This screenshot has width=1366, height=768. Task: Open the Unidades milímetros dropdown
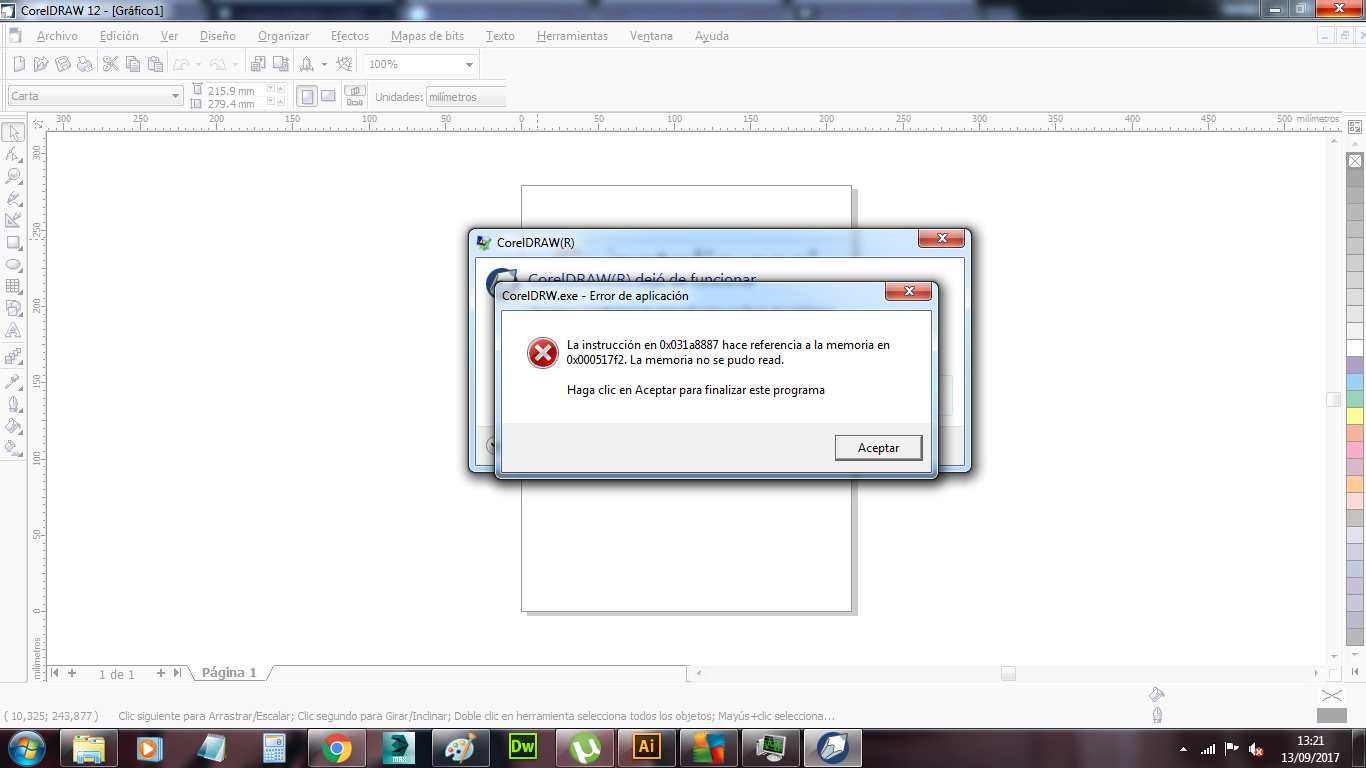tap(466, 97)
